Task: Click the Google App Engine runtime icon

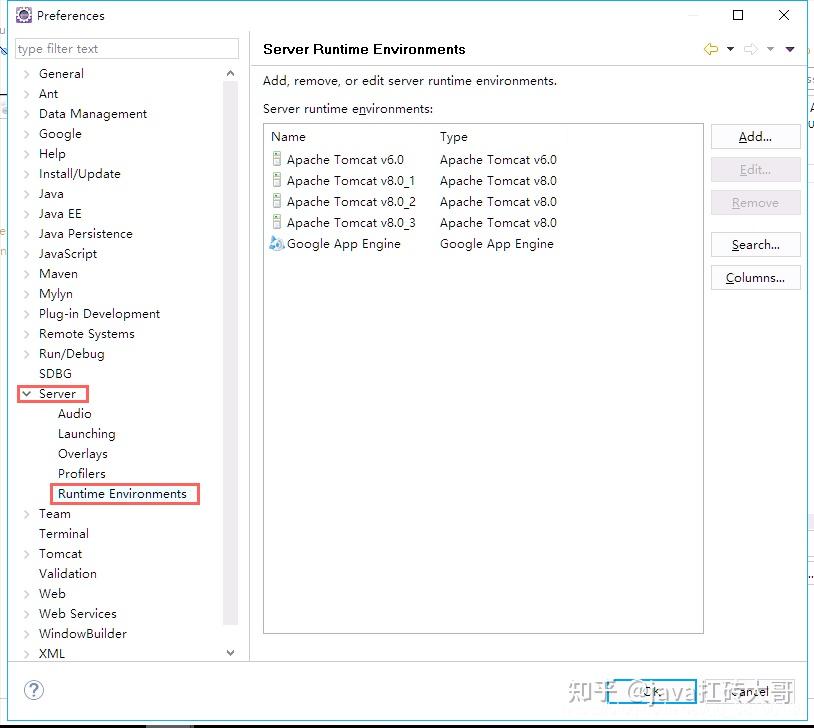Action: click(277, 243)
